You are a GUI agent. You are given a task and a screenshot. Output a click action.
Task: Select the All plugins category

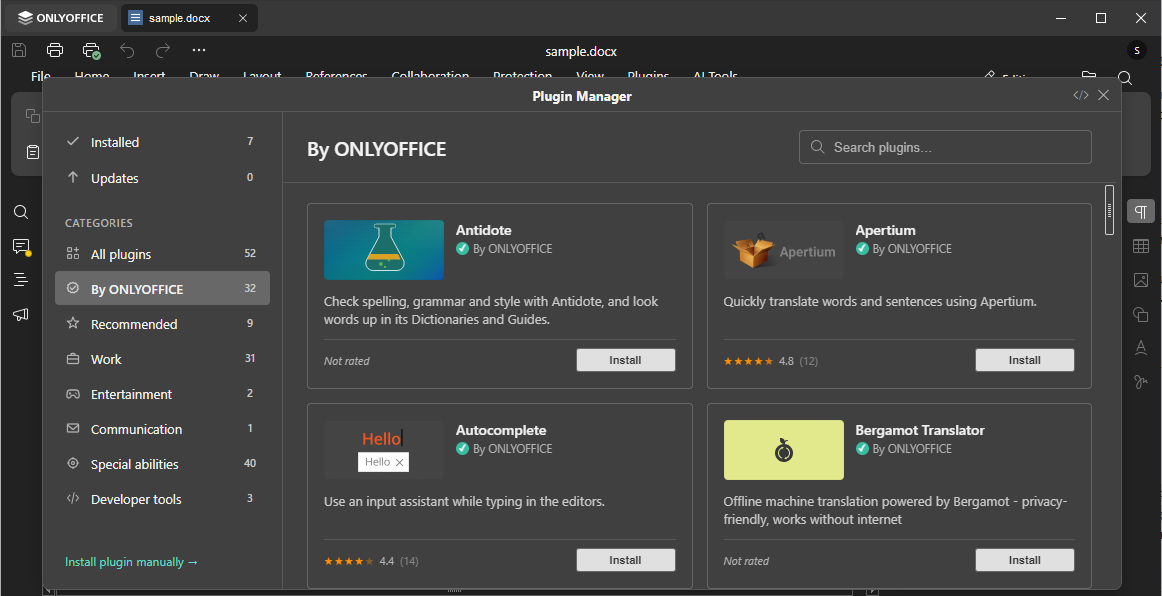[x=162, y=254]
